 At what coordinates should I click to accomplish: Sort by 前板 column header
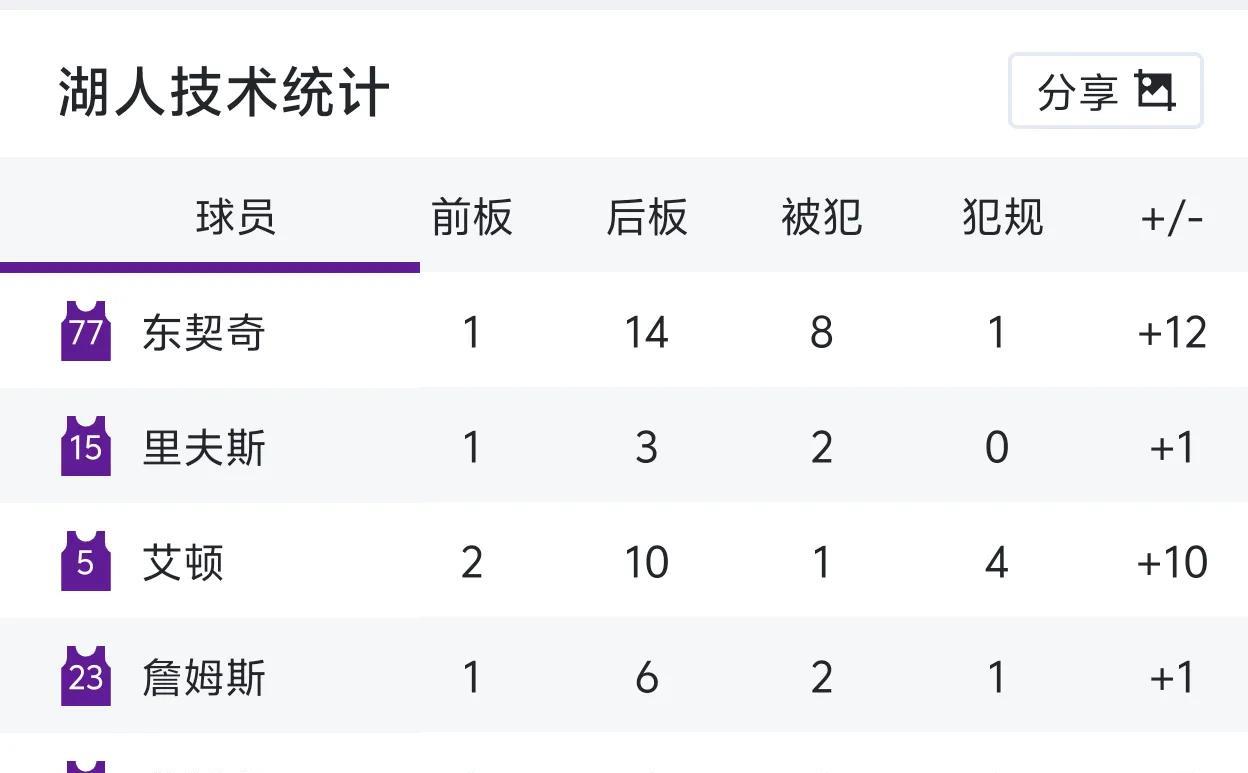(x=472, y=217)
